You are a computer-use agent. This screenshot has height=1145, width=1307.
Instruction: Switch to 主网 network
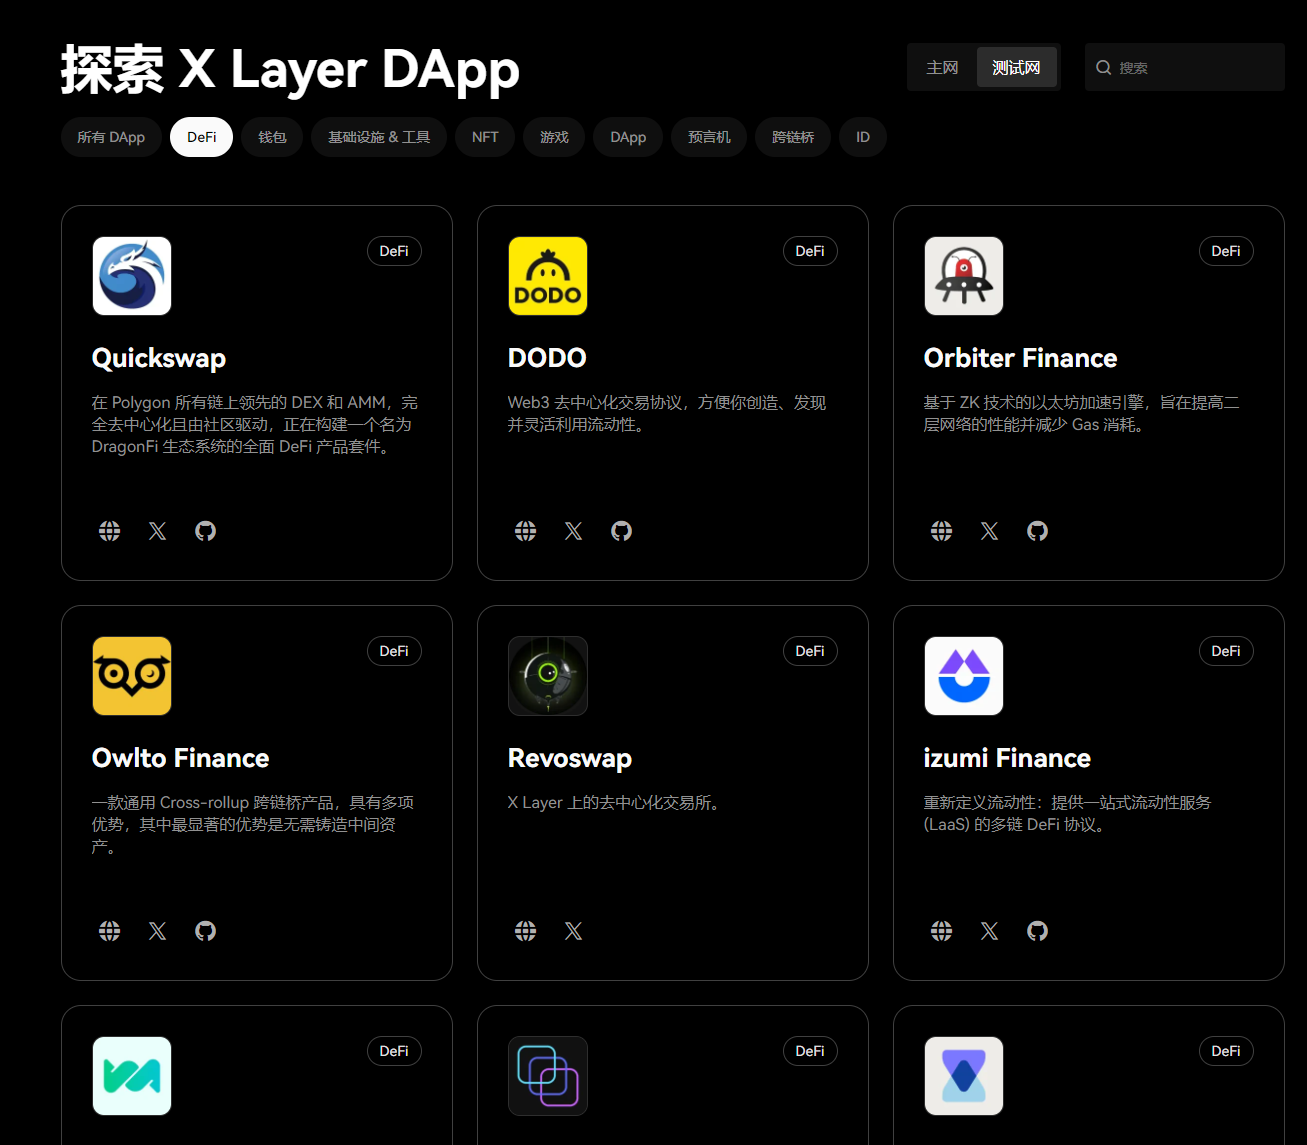tap(942, 68)
